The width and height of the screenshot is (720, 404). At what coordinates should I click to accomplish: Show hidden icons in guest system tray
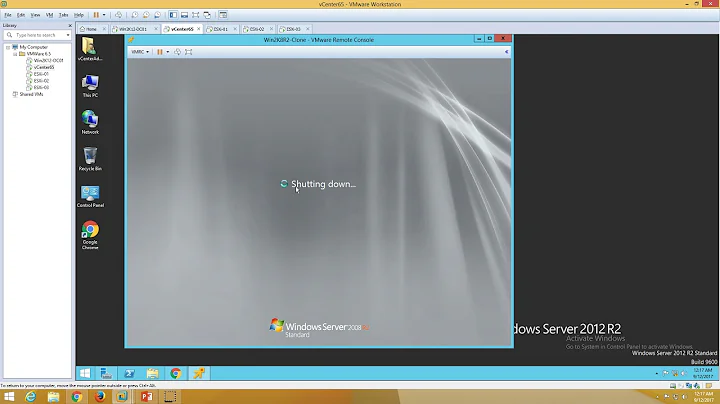tap(657, 373)
